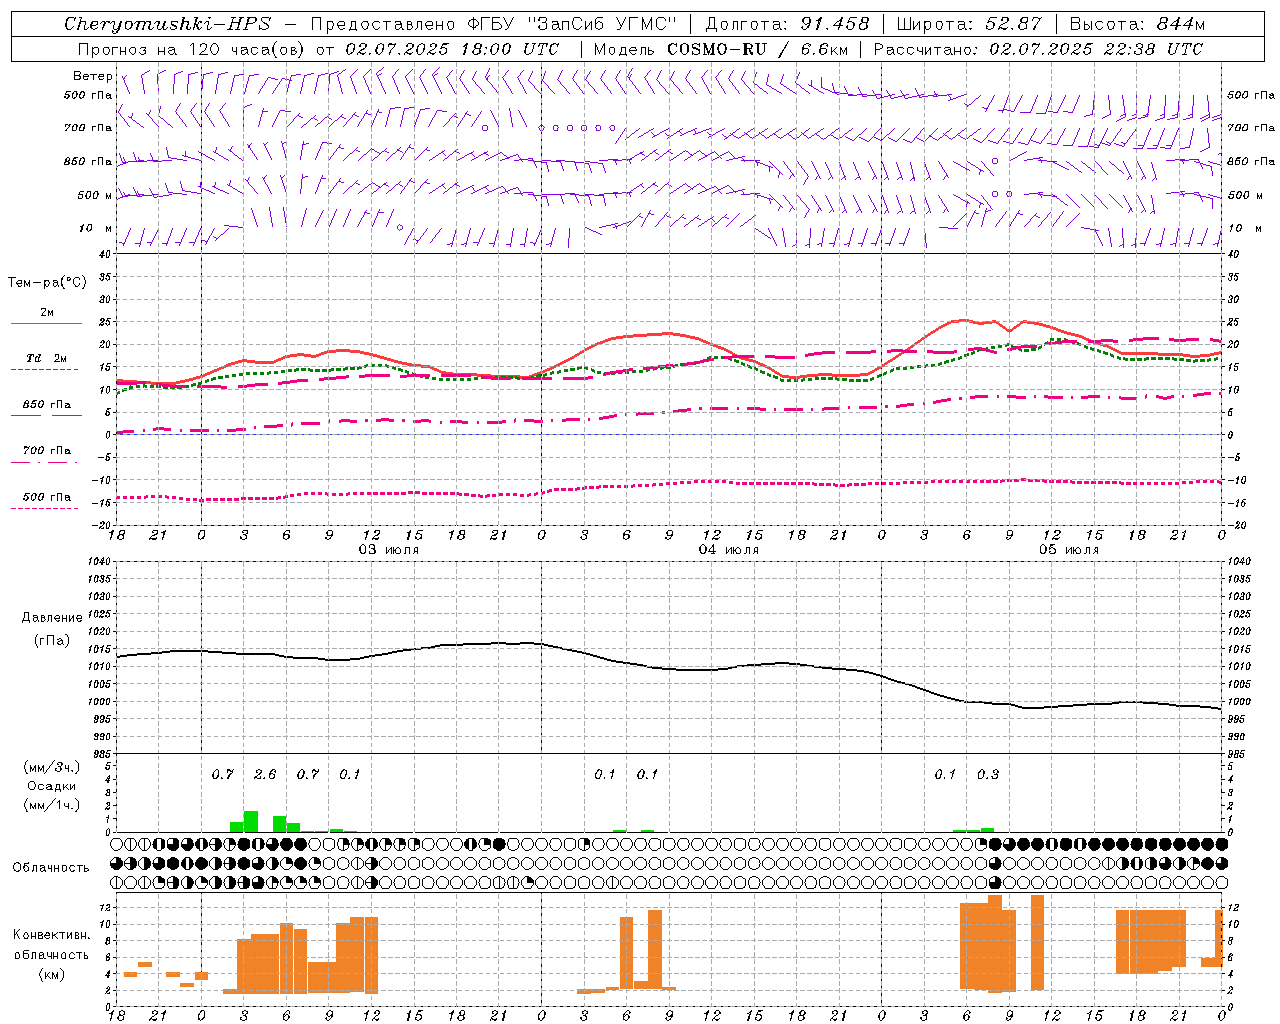This screenshot has width=1280, height=1024.
Task: Click the black pressure curve line
Action: click(x=669, y=667)
